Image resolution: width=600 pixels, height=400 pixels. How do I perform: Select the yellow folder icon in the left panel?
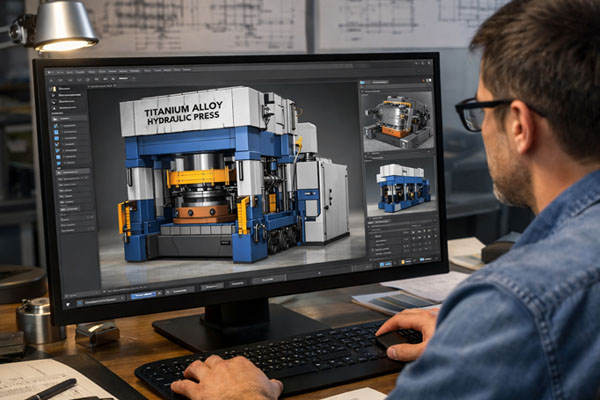(54, 89)
